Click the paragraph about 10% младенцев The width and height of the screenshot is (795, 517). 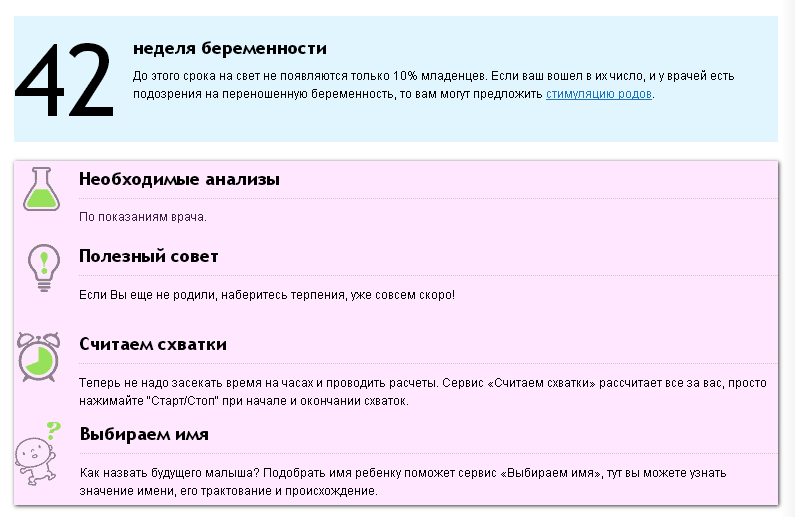tap(433, 85)
